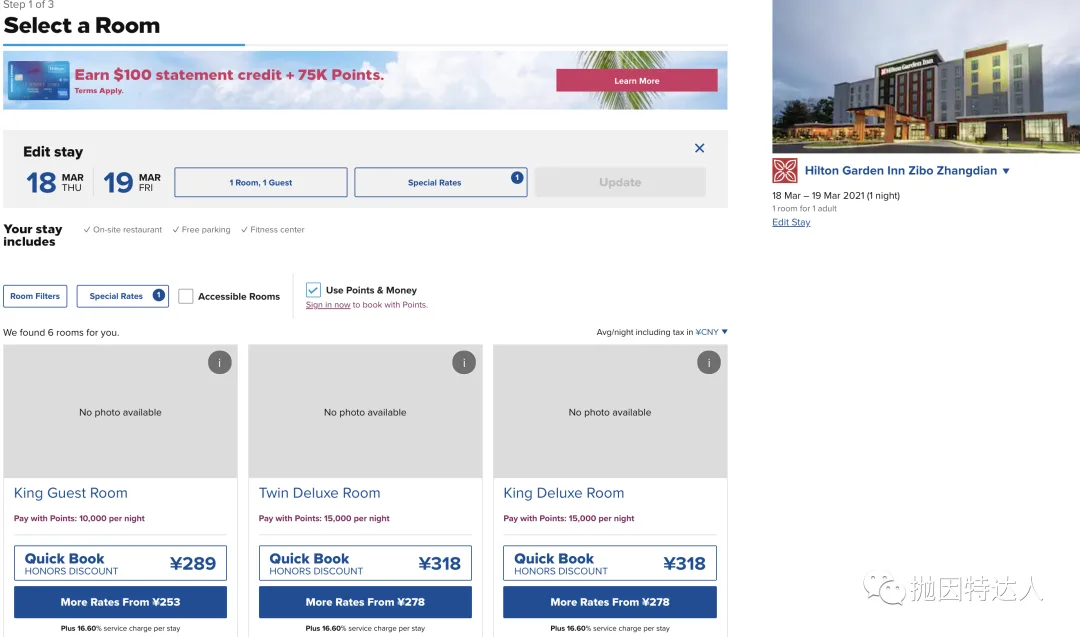This screenshot has width=1080, height=637.
Task: Click King Deluxe Room photo placeholder
Action: click(x=610, y=412)
